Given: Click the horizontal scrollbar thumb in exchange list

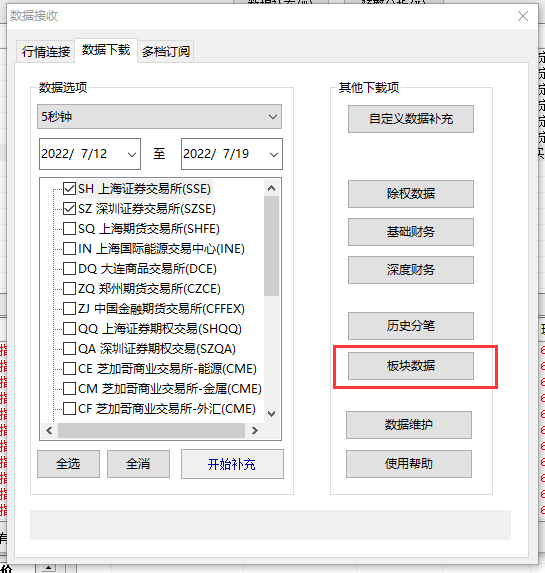Looking at the screenshot, I should pyautogui.click(x=151, y=430).
